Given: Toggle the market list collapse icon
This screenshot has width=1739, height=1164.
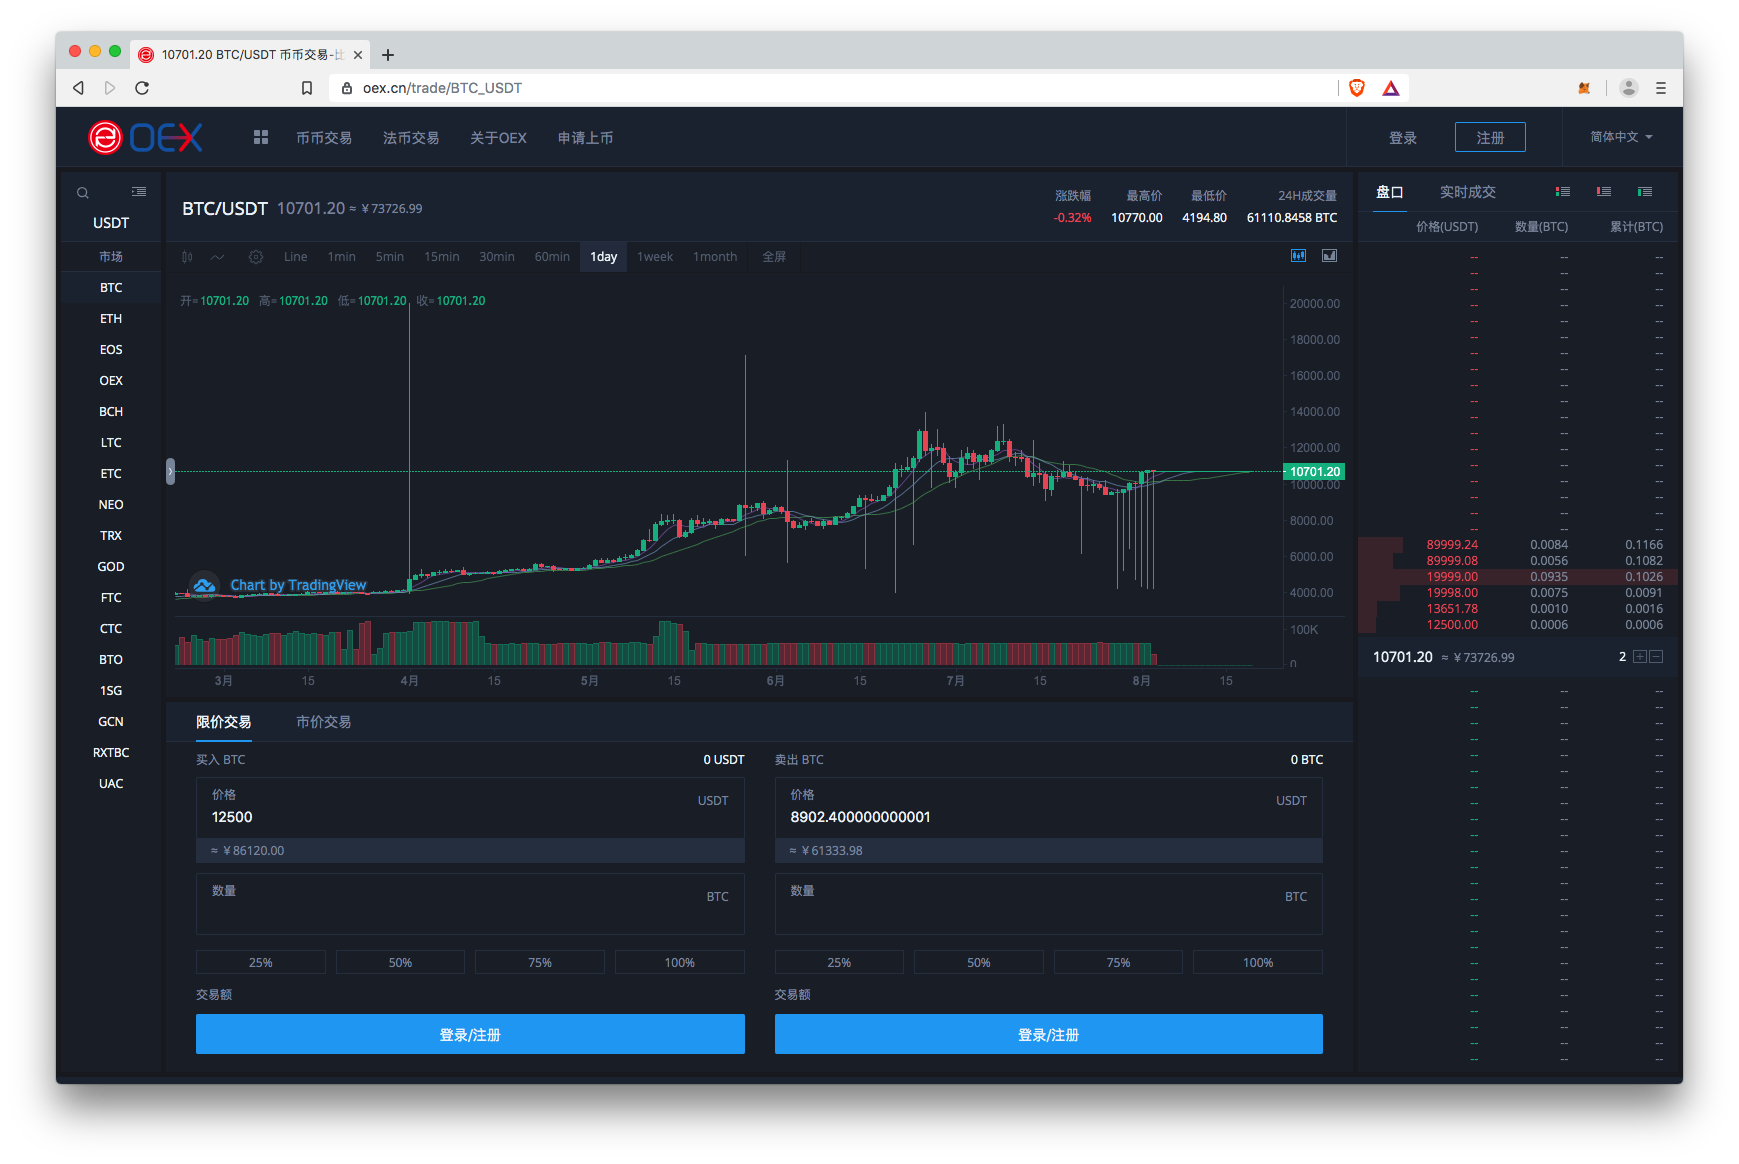Looking at the screenshot, I should pos(139,191).
